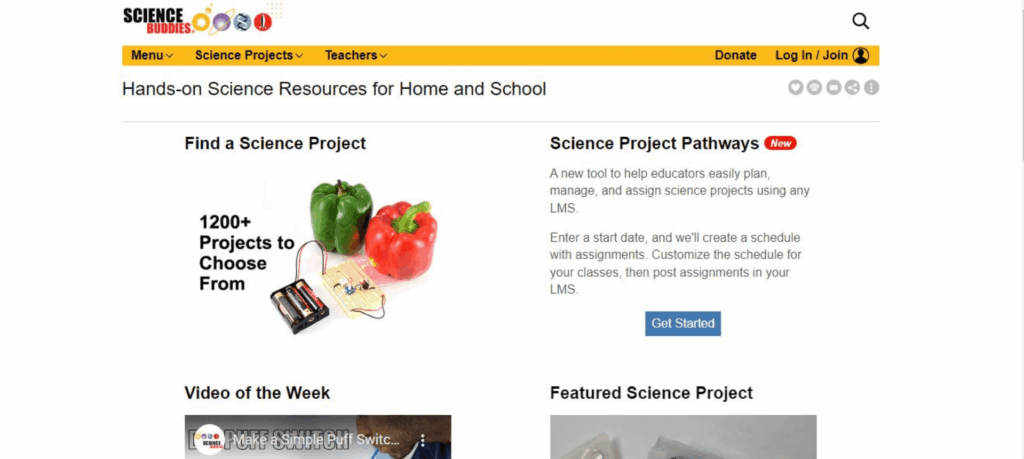
Task: Click the share icon
Action: point(852,88)
